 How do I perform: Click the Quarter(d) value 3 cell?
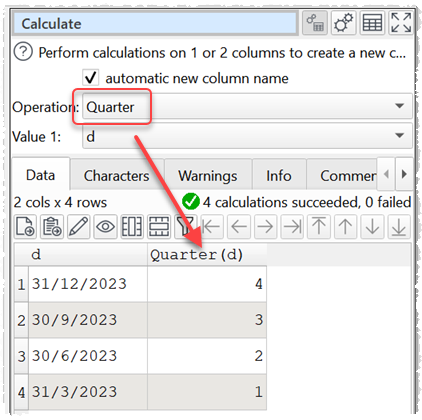207,320
